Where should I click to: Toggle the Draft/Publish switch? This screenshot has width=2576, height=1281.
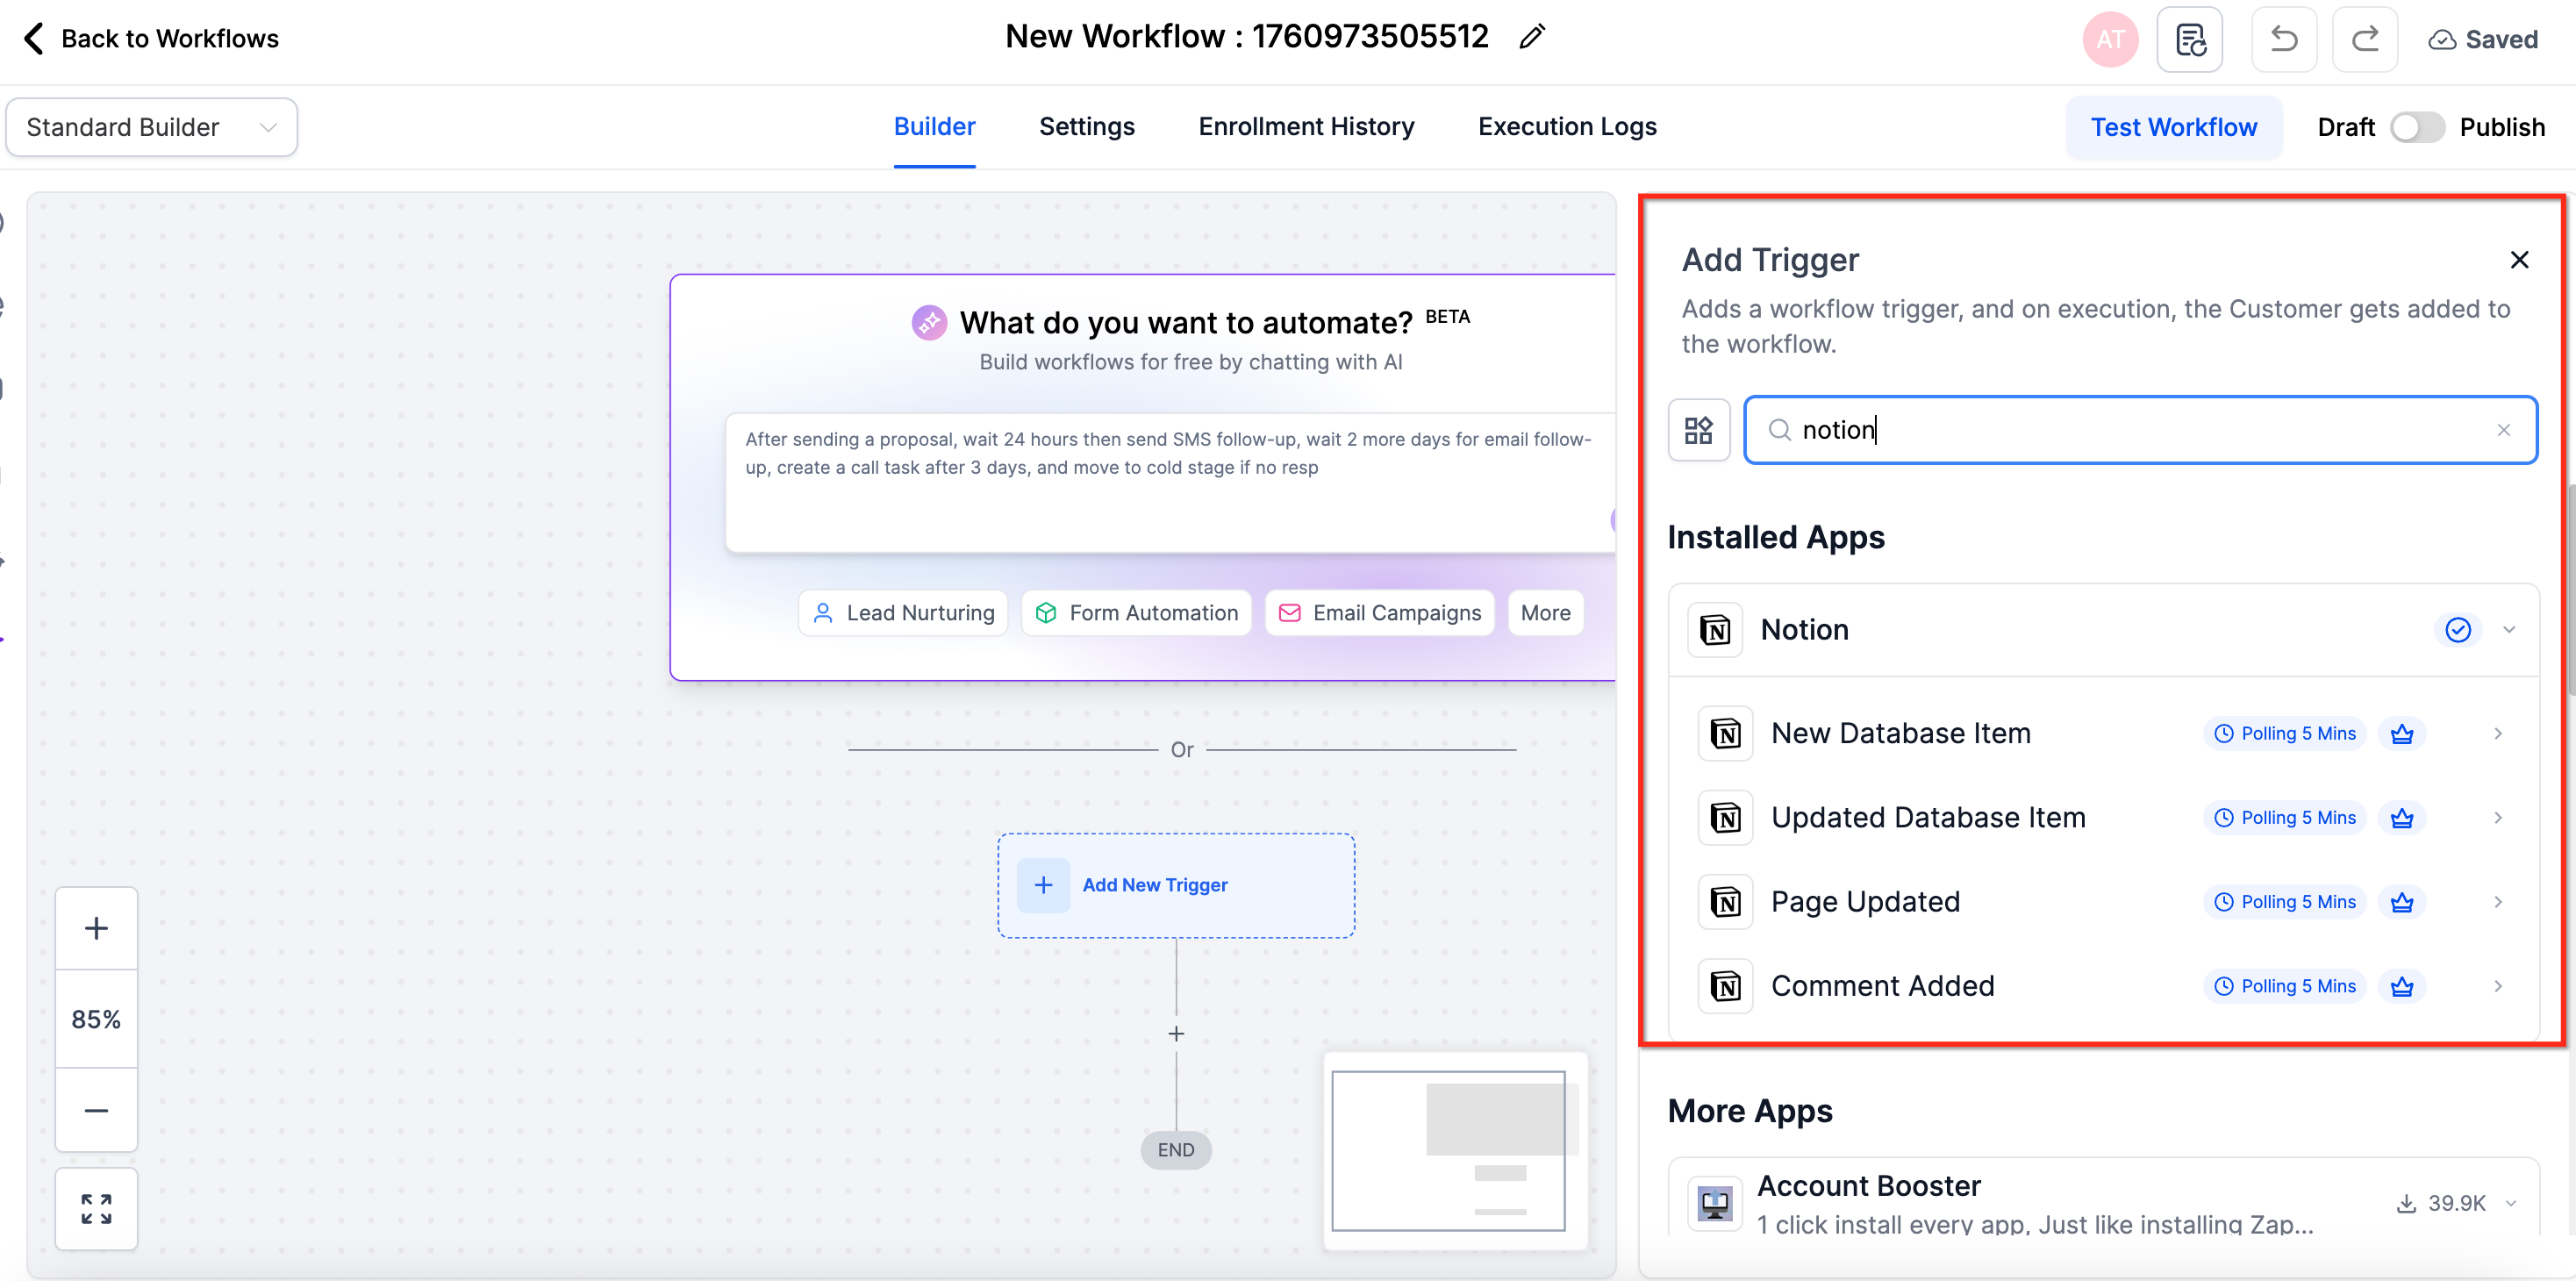[2416, 127]
